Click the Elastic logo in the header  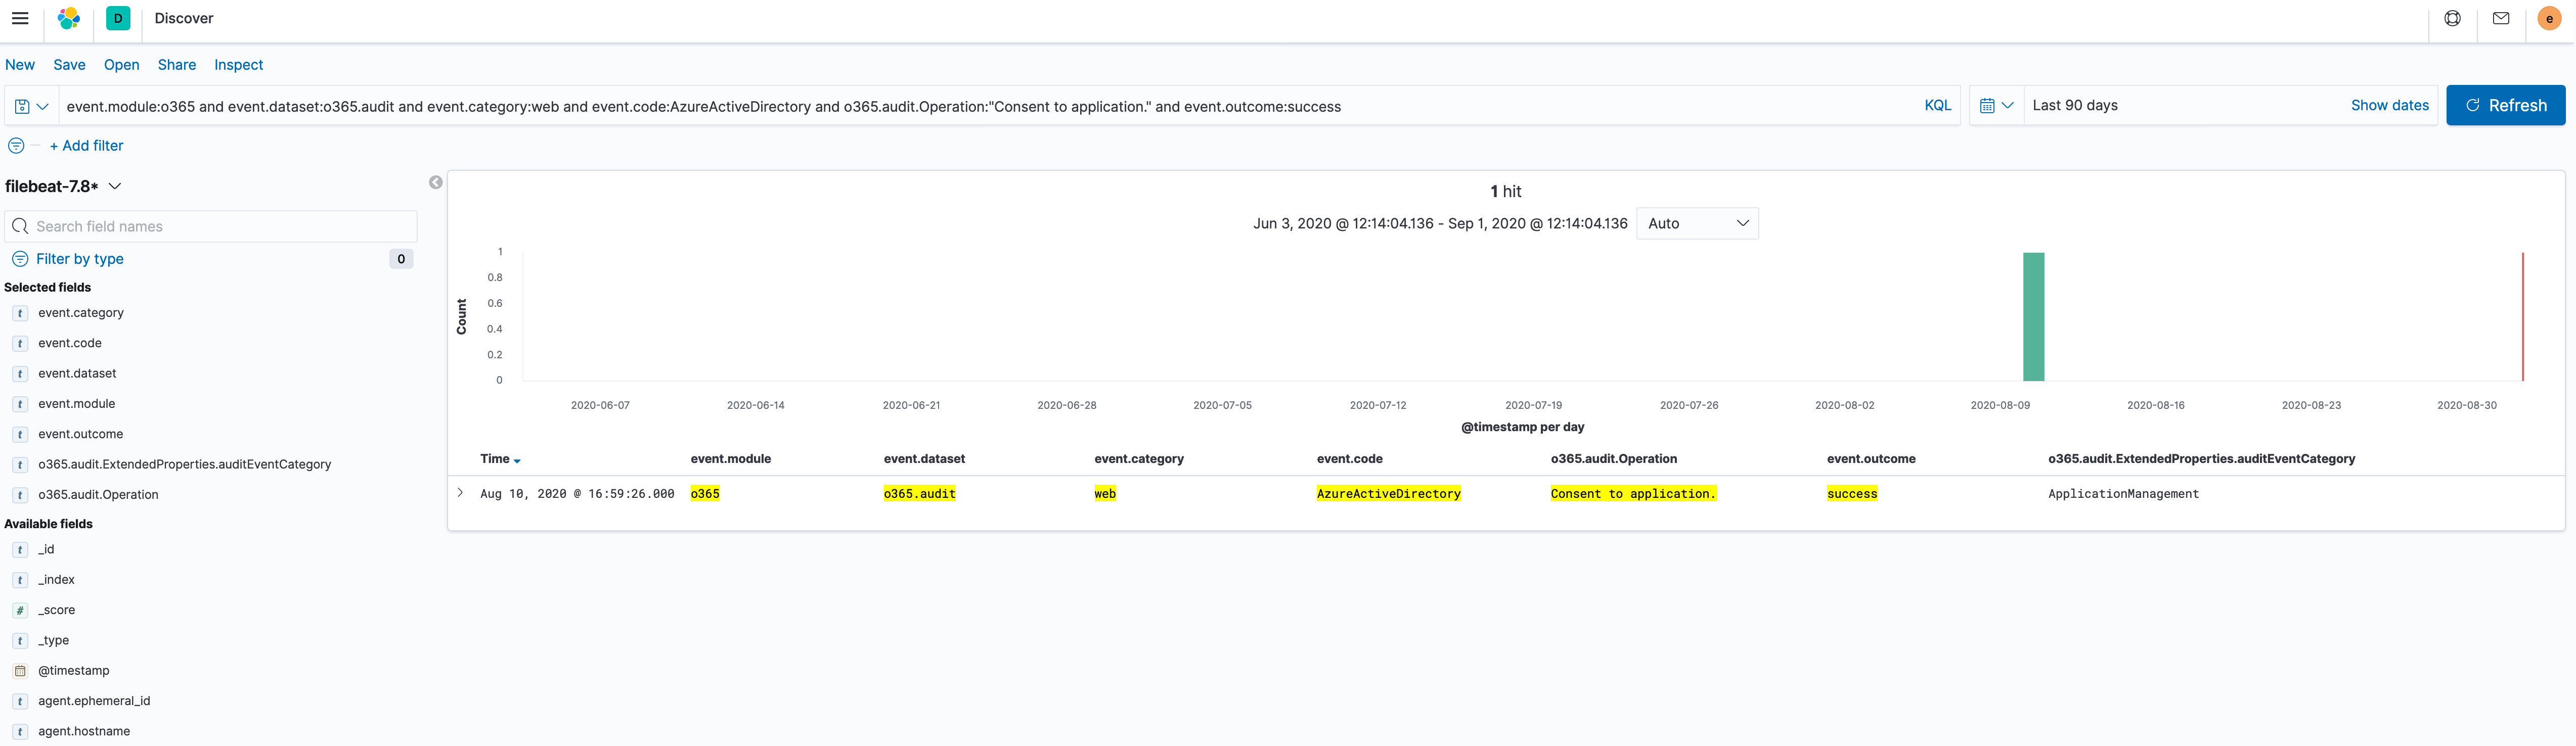click(x=67, y=18)
